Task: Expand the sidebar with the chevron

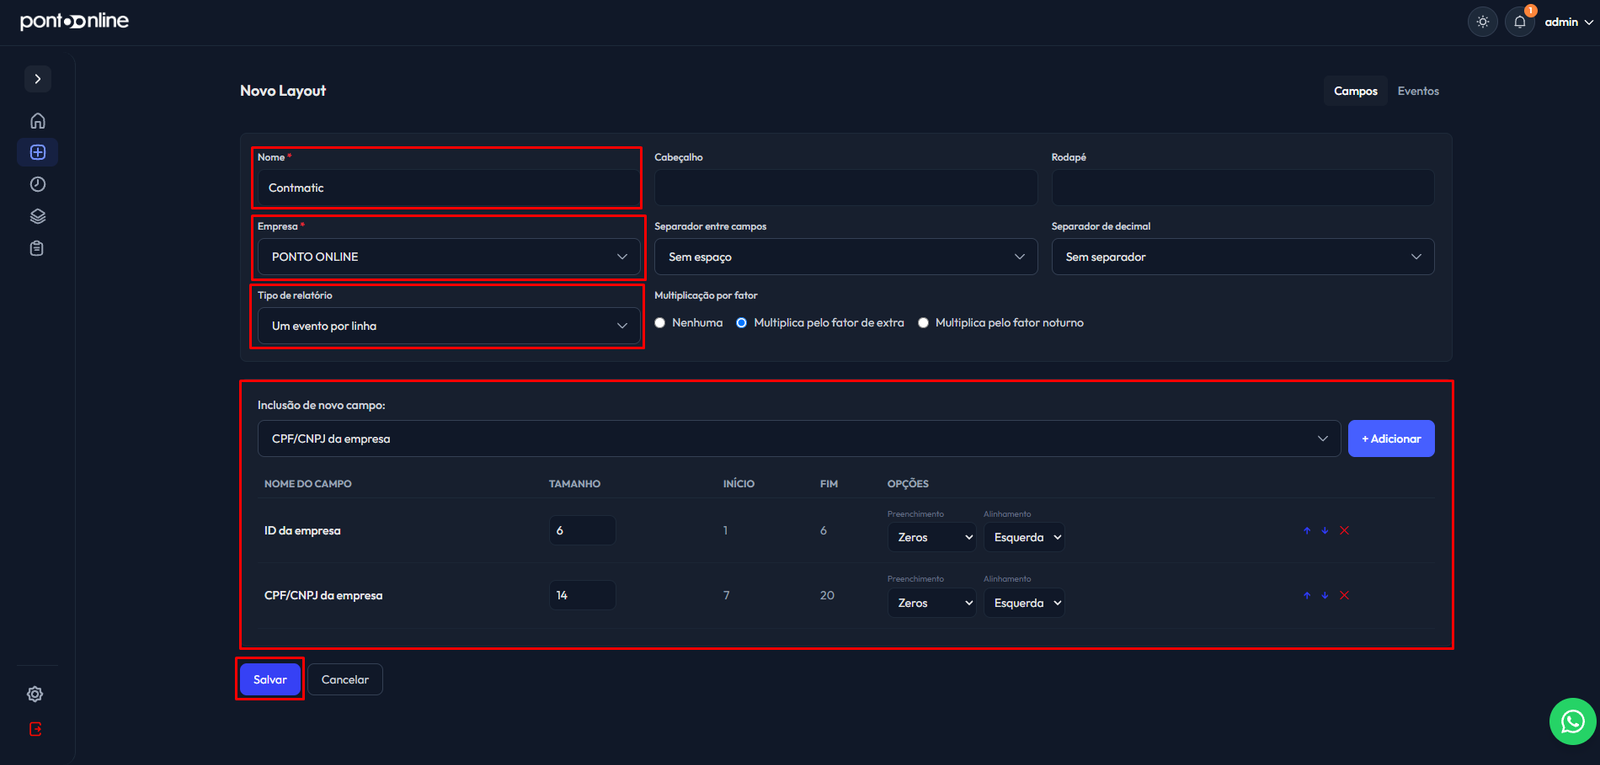Action: pyautogui.click(x=38, y=79)
